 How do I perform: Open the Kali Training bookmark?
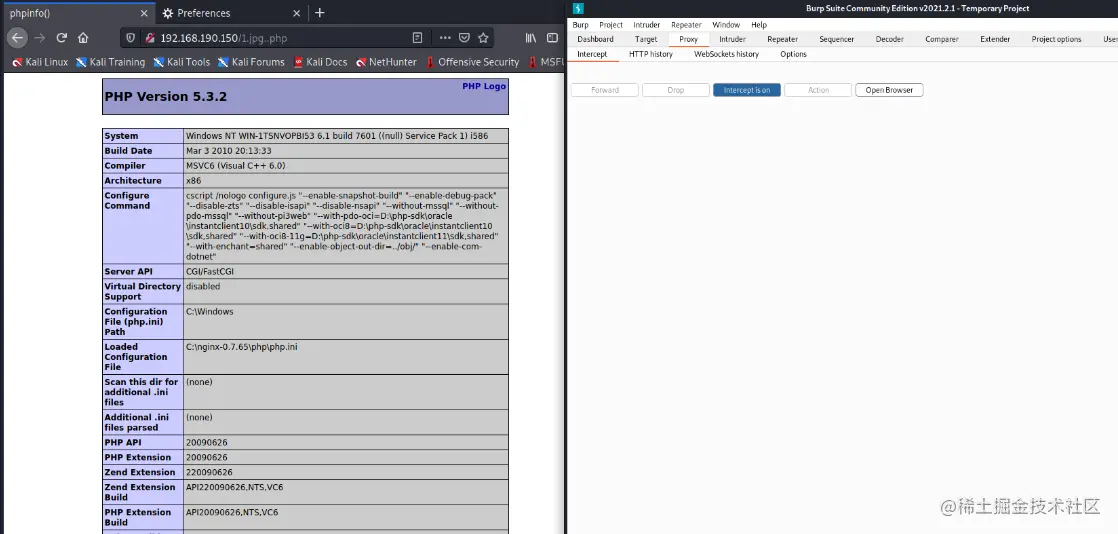(x=110, y=62)
